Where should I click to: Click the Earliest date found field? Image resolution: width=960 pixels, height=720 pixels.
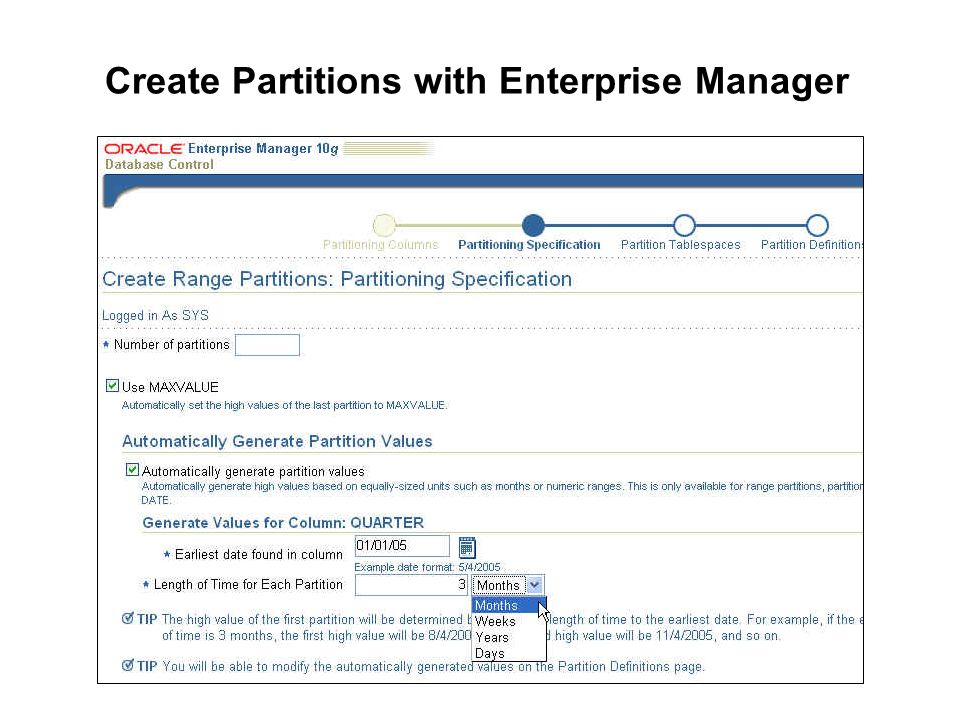(x=402, y=546)
